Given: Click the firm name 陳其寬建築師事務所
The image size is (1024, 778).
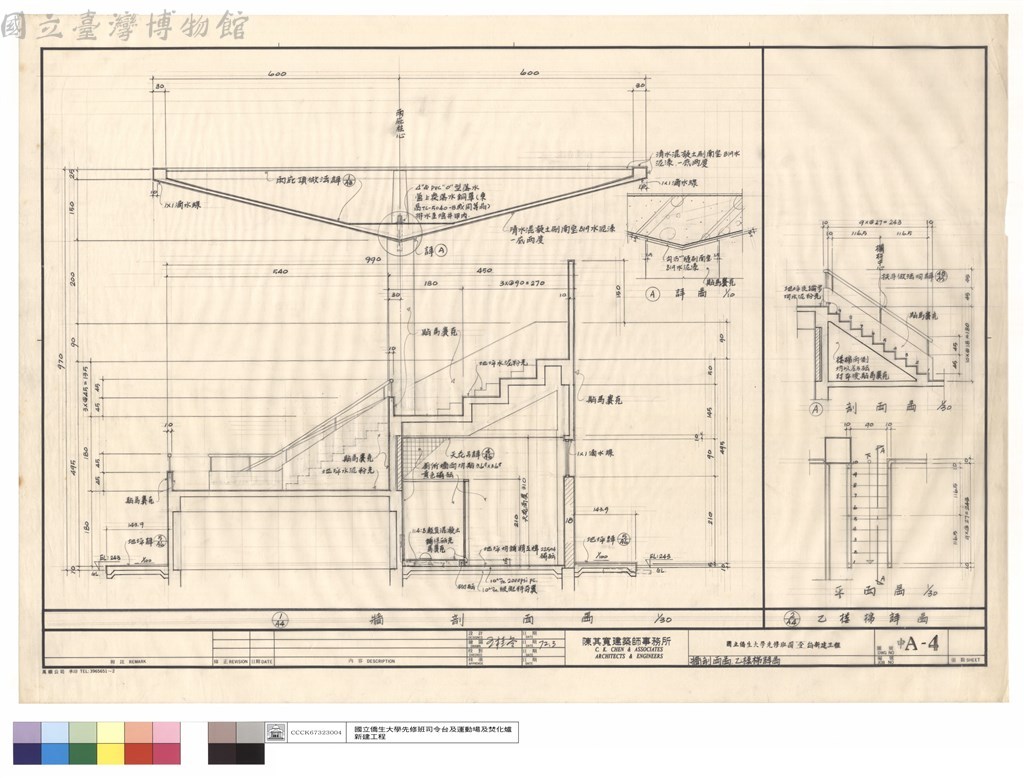Looking at the screenshot, I should (x=626, y=641).
